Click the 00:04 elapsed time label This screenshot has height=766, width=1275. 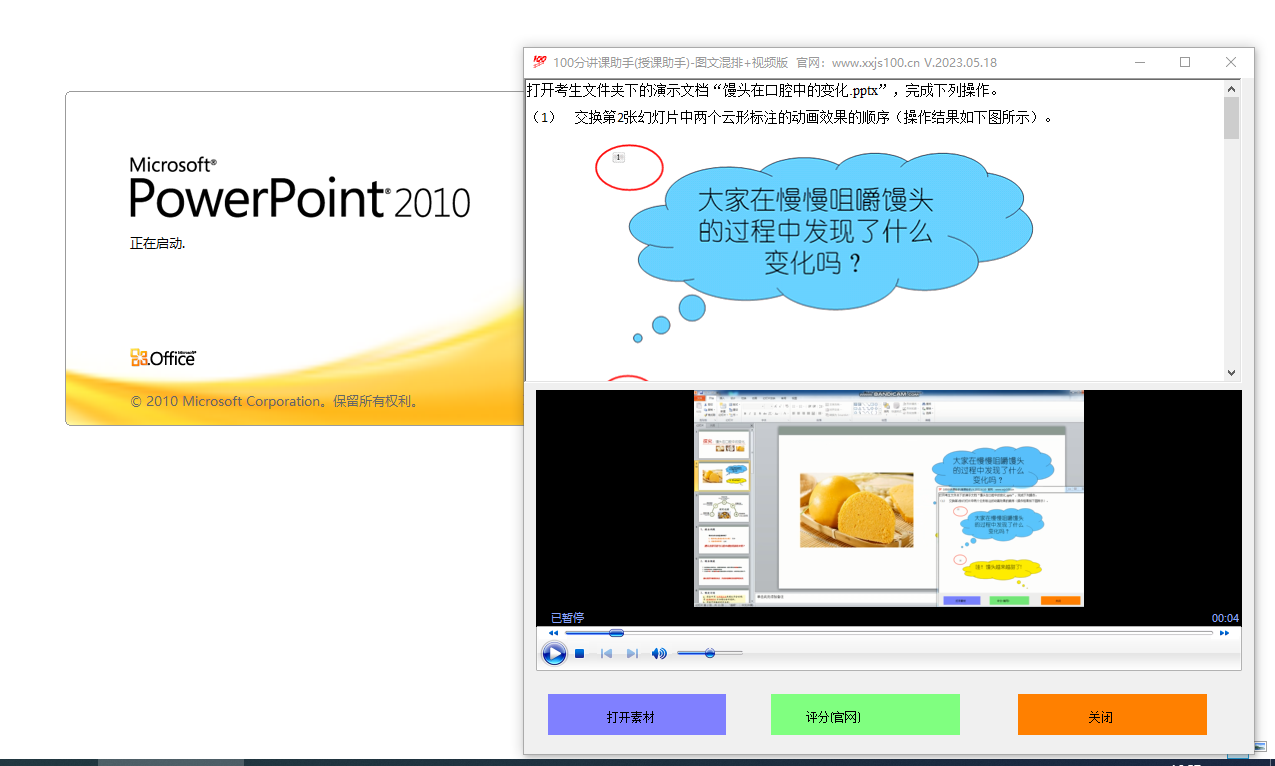pyautogui.click(x=1225, y=618)
